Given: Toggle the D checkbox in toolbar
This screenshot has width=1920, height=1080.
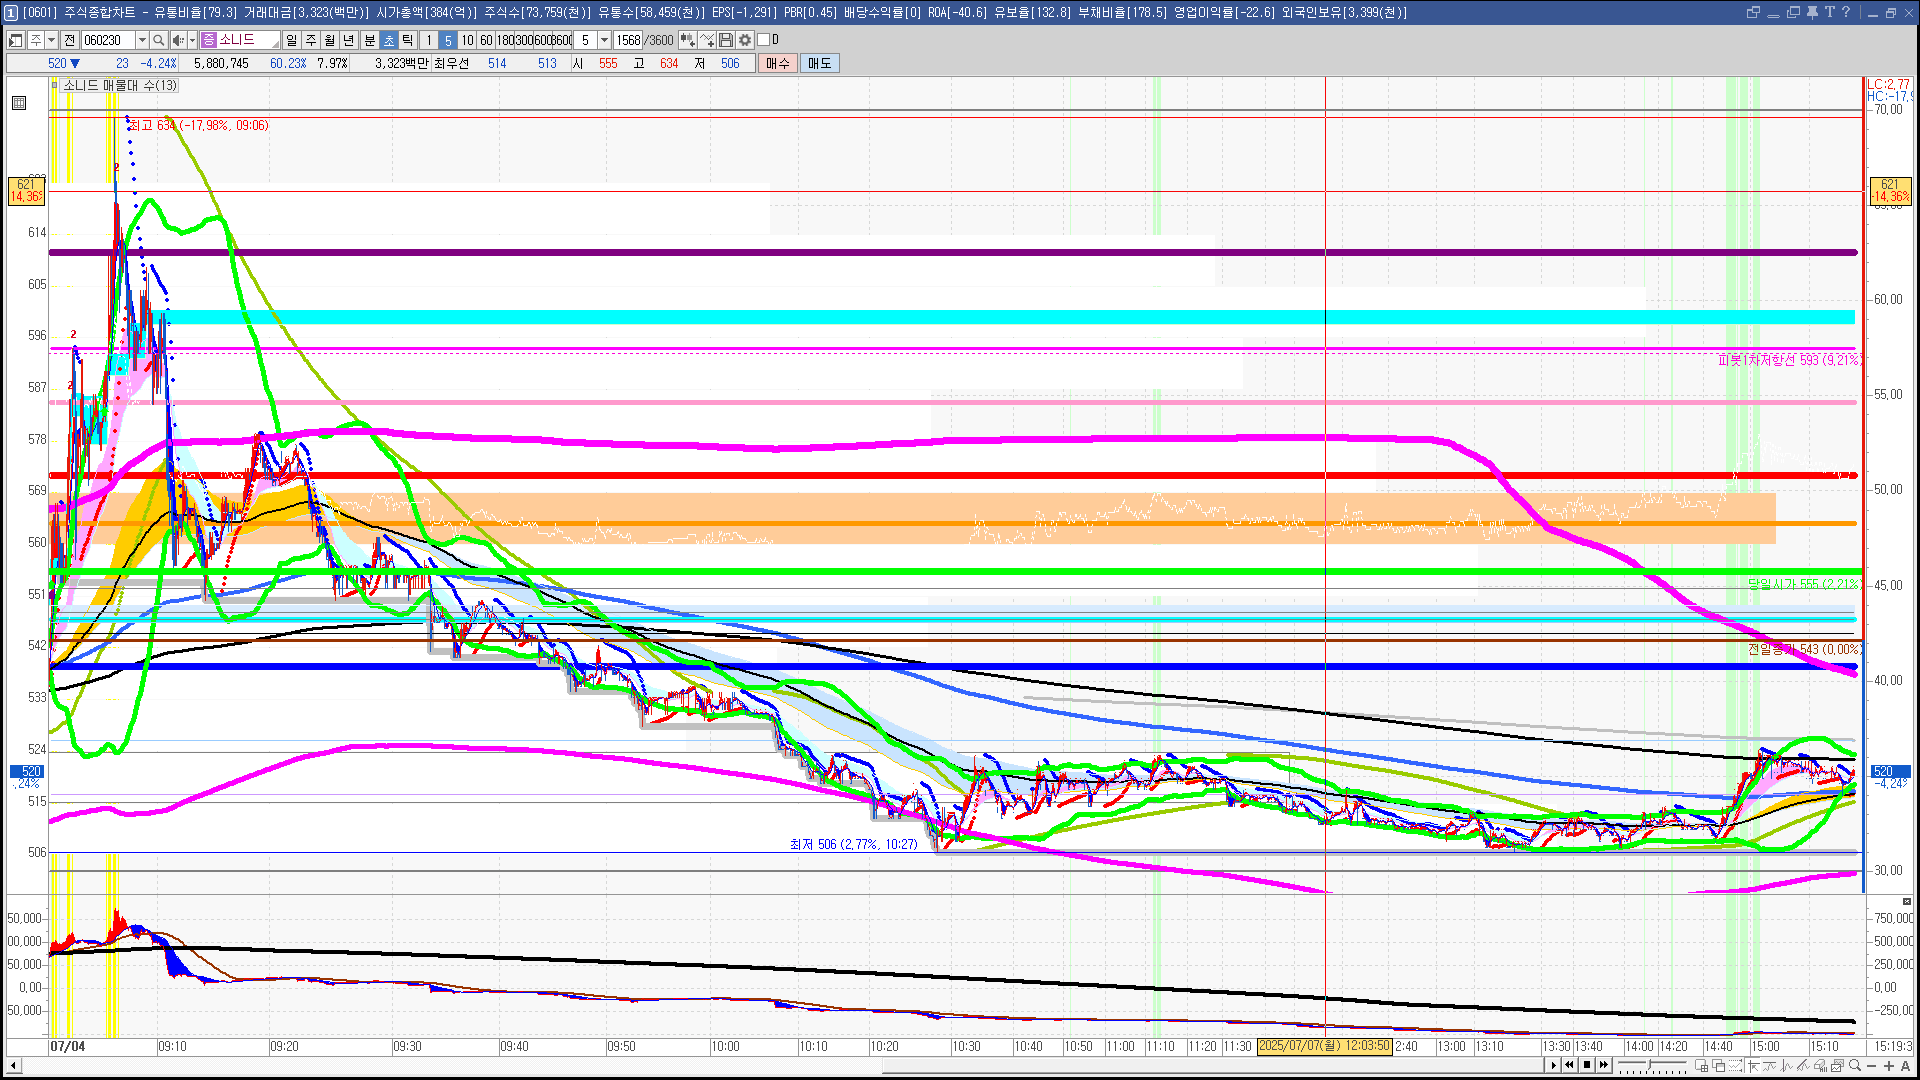Looking at the screenshot, I should point(764,40).
